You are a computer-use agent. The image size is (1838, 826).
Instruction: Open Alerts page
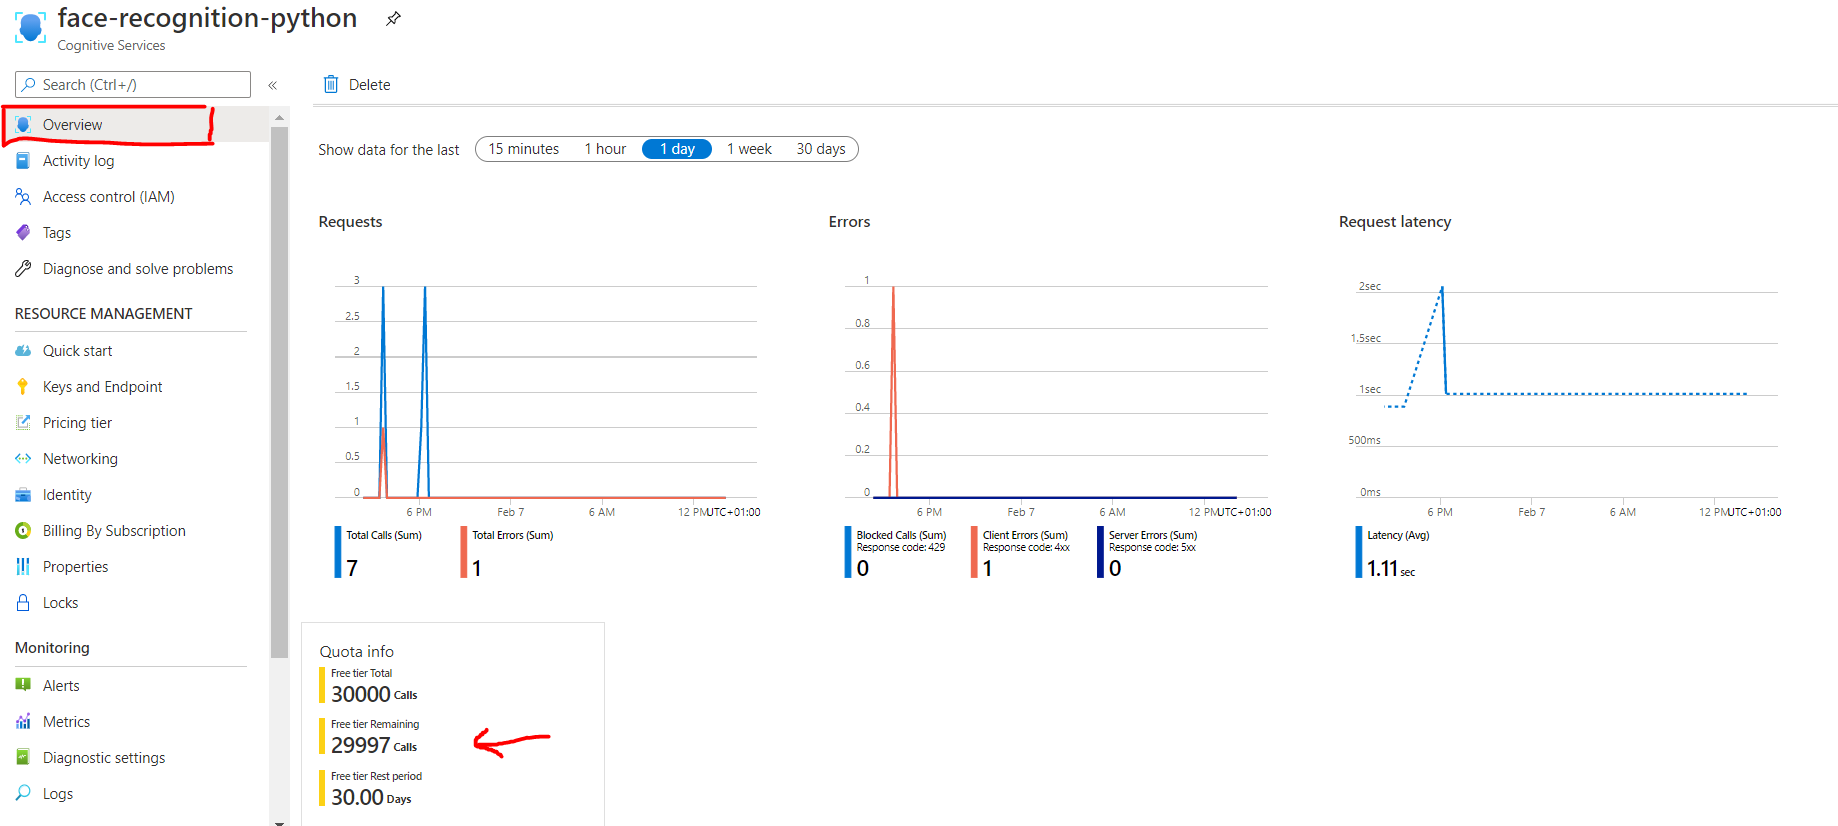(61, 686)
